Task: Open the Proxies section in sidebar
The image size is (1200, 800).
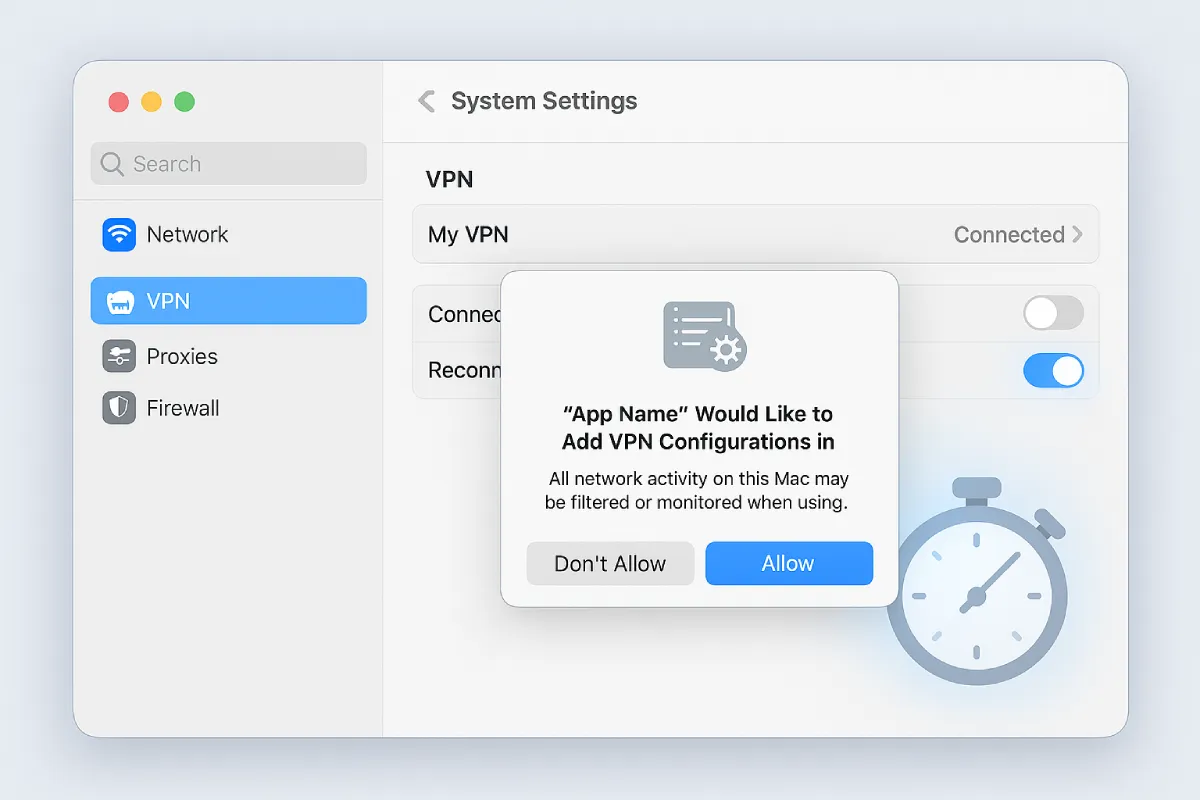Action: pos(181,356)
